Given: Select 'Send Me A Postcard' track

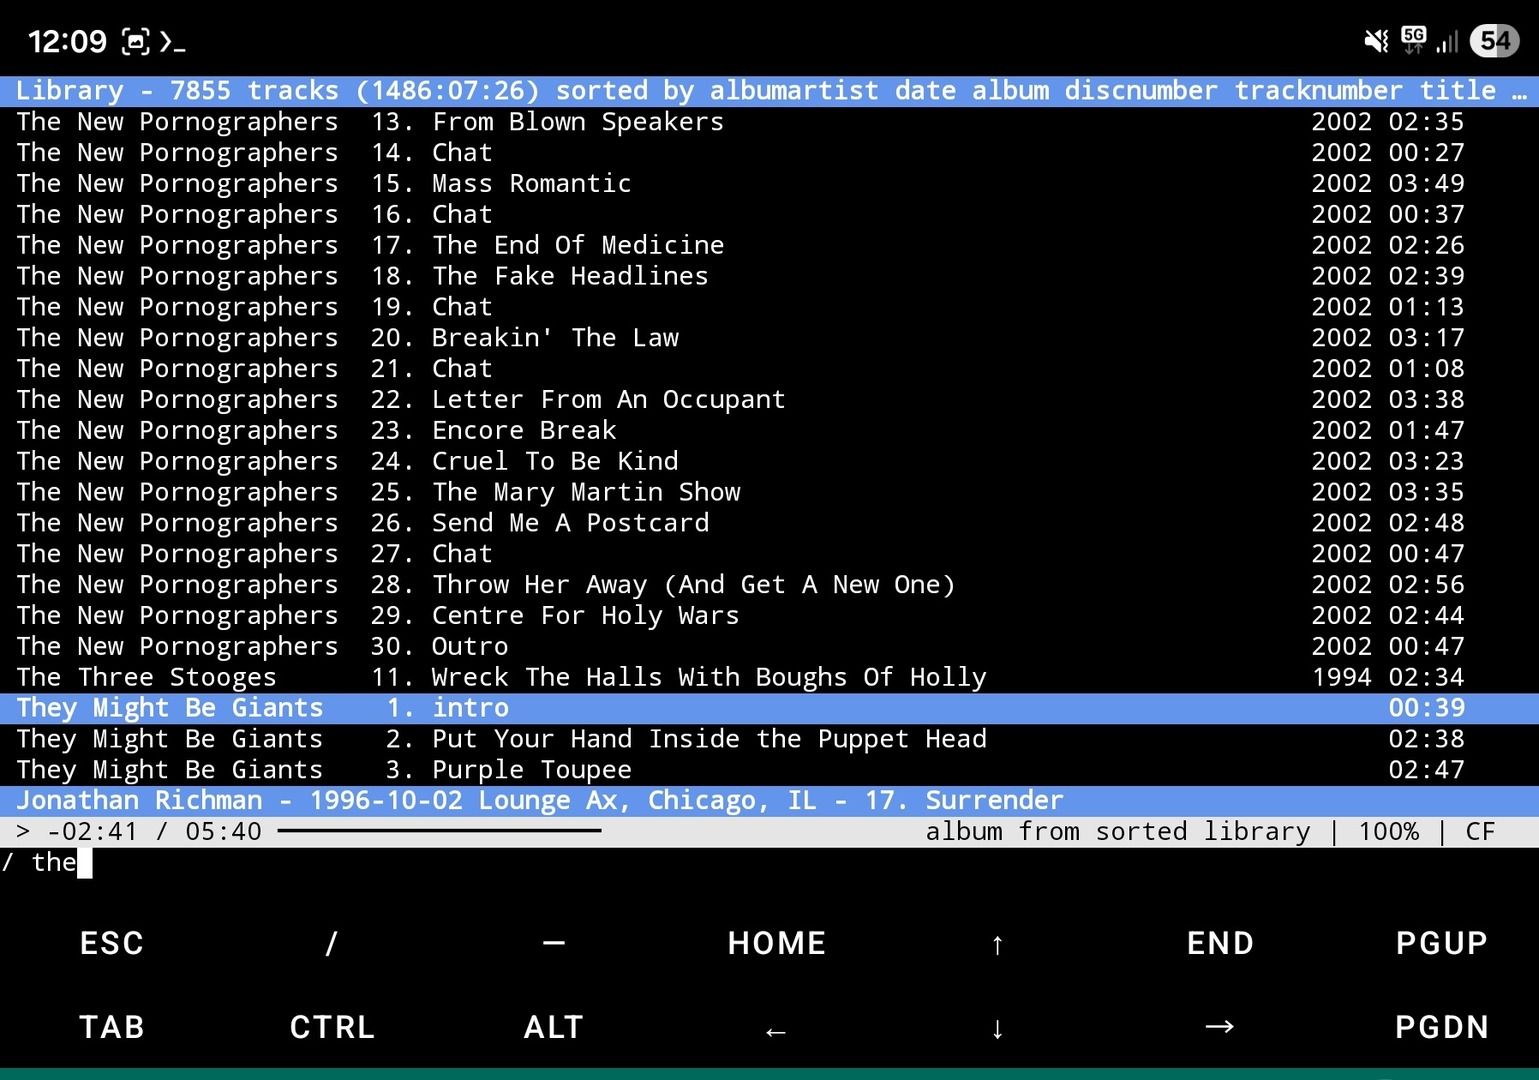Looking at the screenshot, I should click(769, 523).
